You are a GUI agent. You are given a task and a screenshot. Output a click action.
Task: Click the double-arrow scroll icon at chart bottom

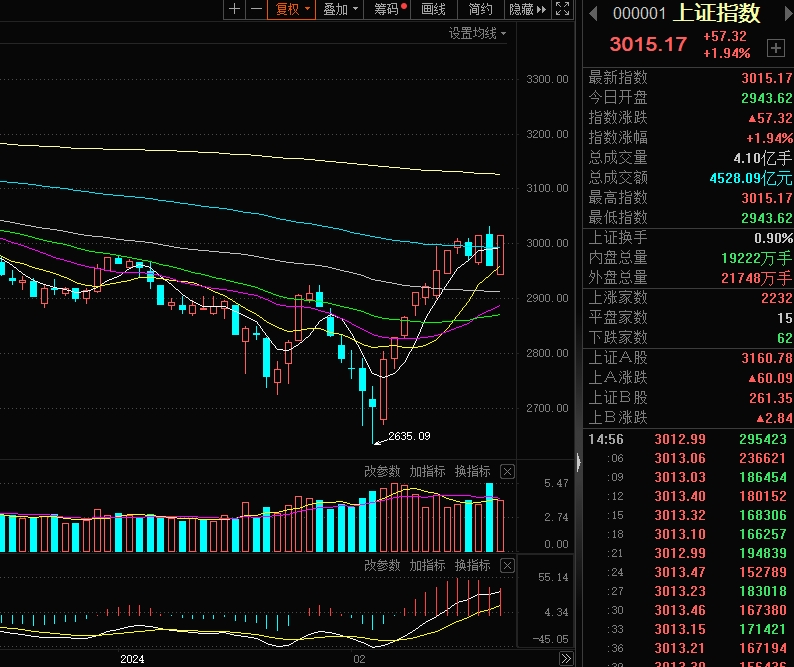[565, 659]
